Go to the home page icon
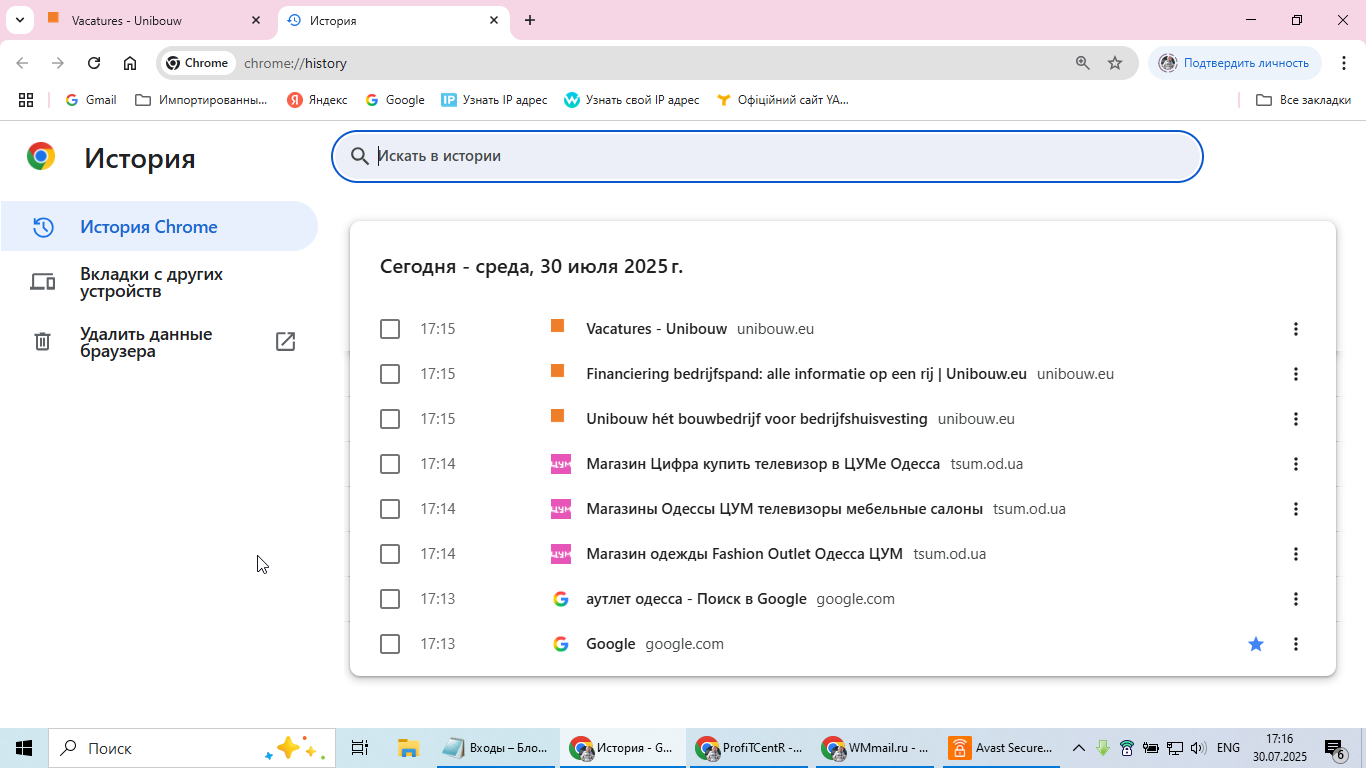 coord(130,63)
